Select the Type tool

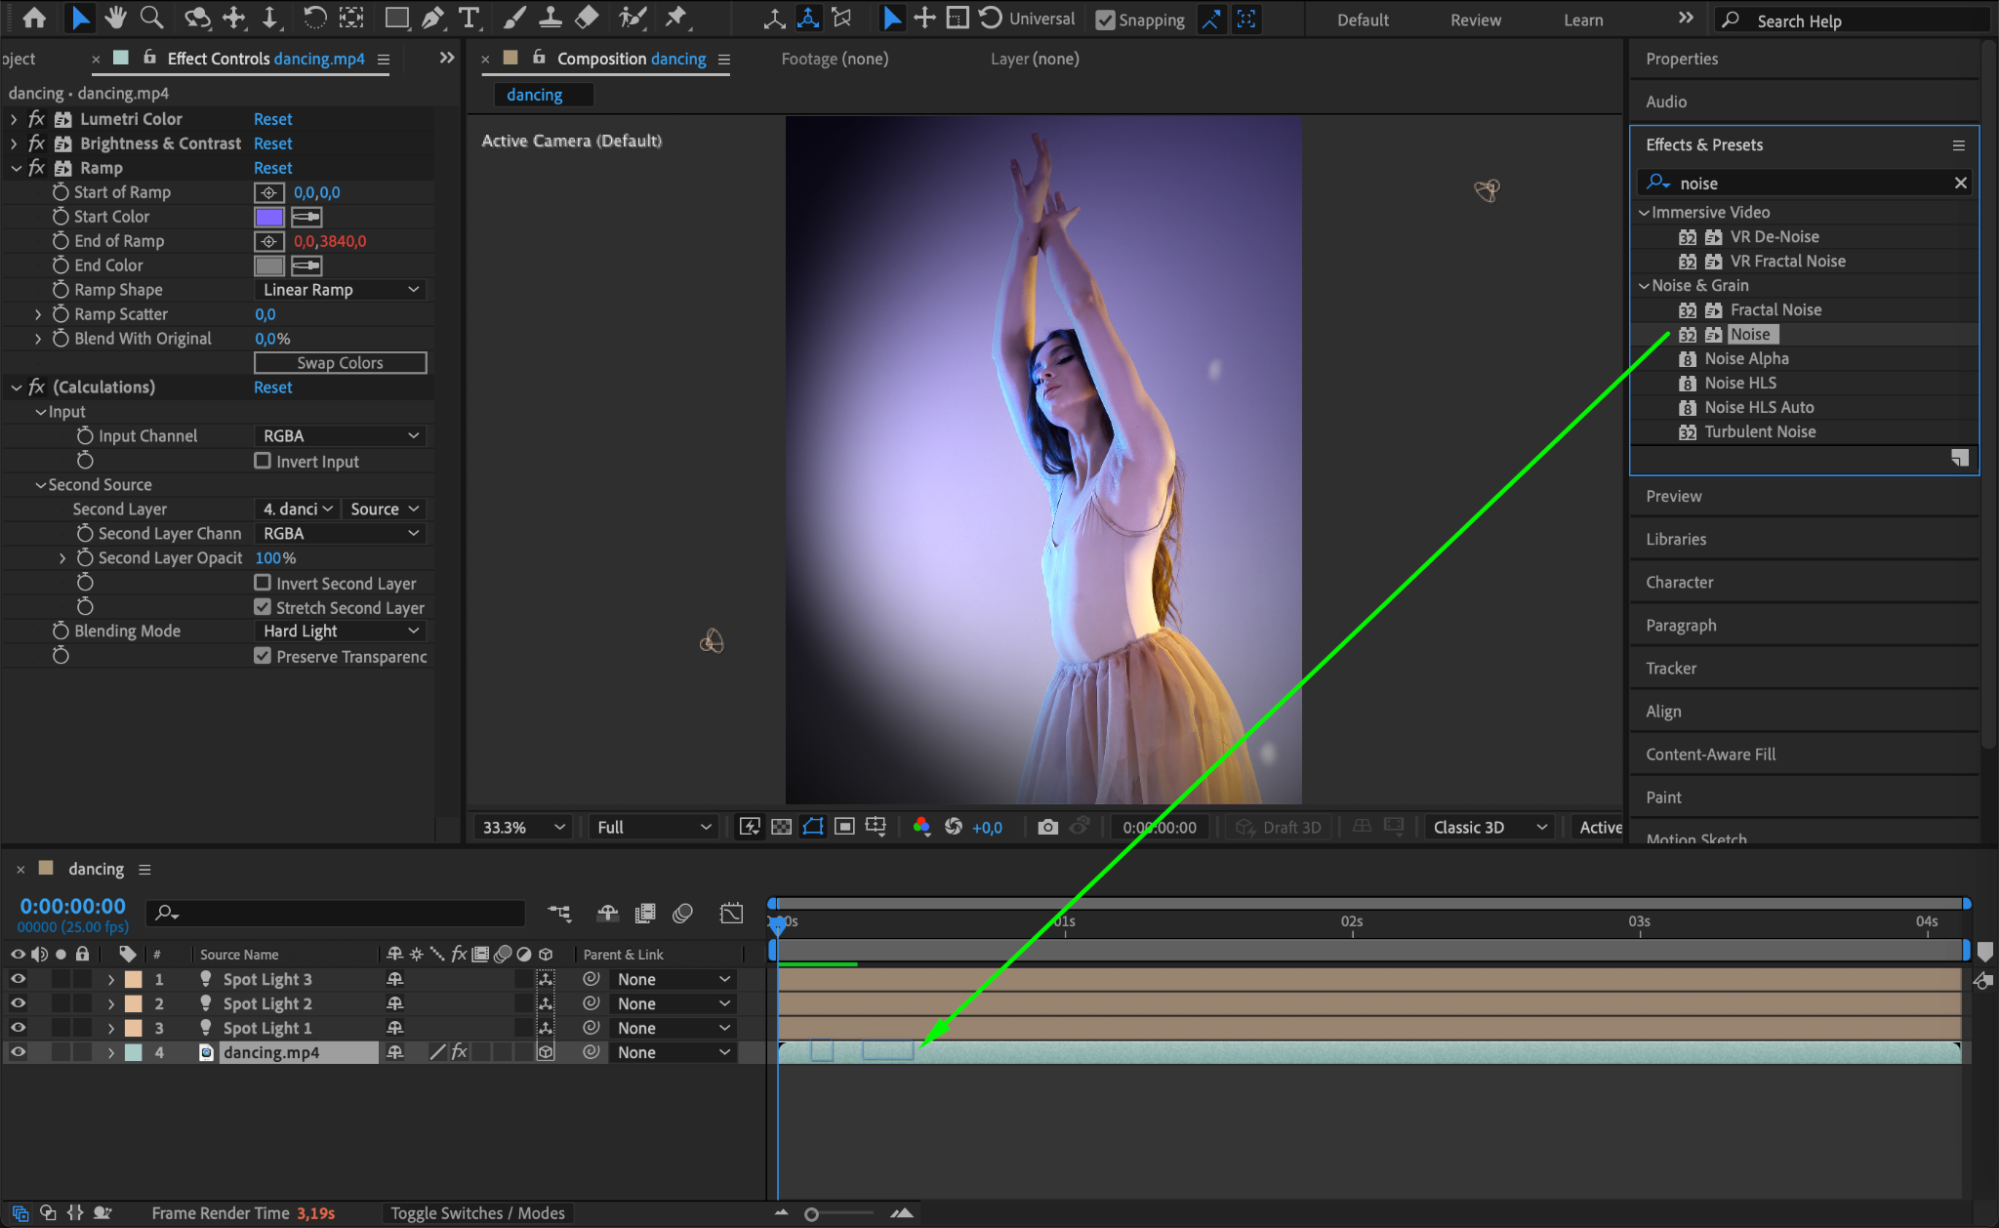(468, 17)
